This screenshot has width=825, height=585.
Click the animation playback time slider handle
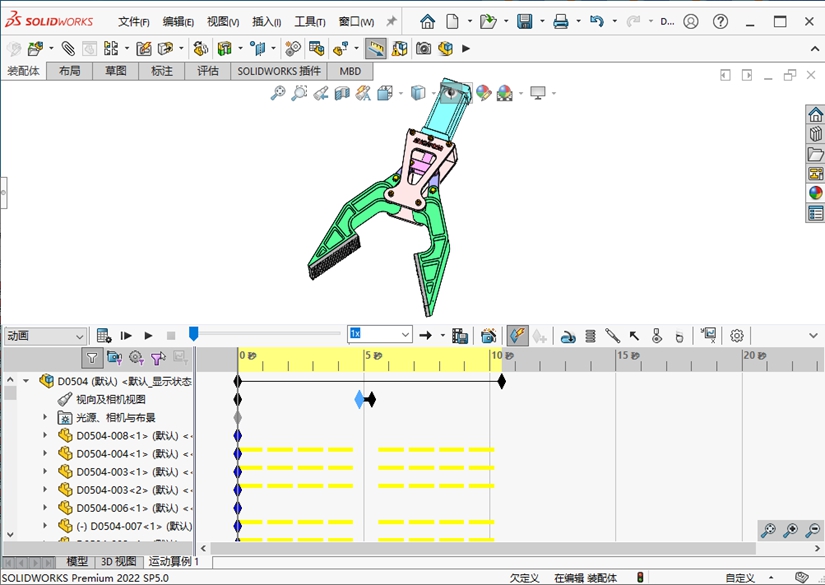(x=194, y=334)
